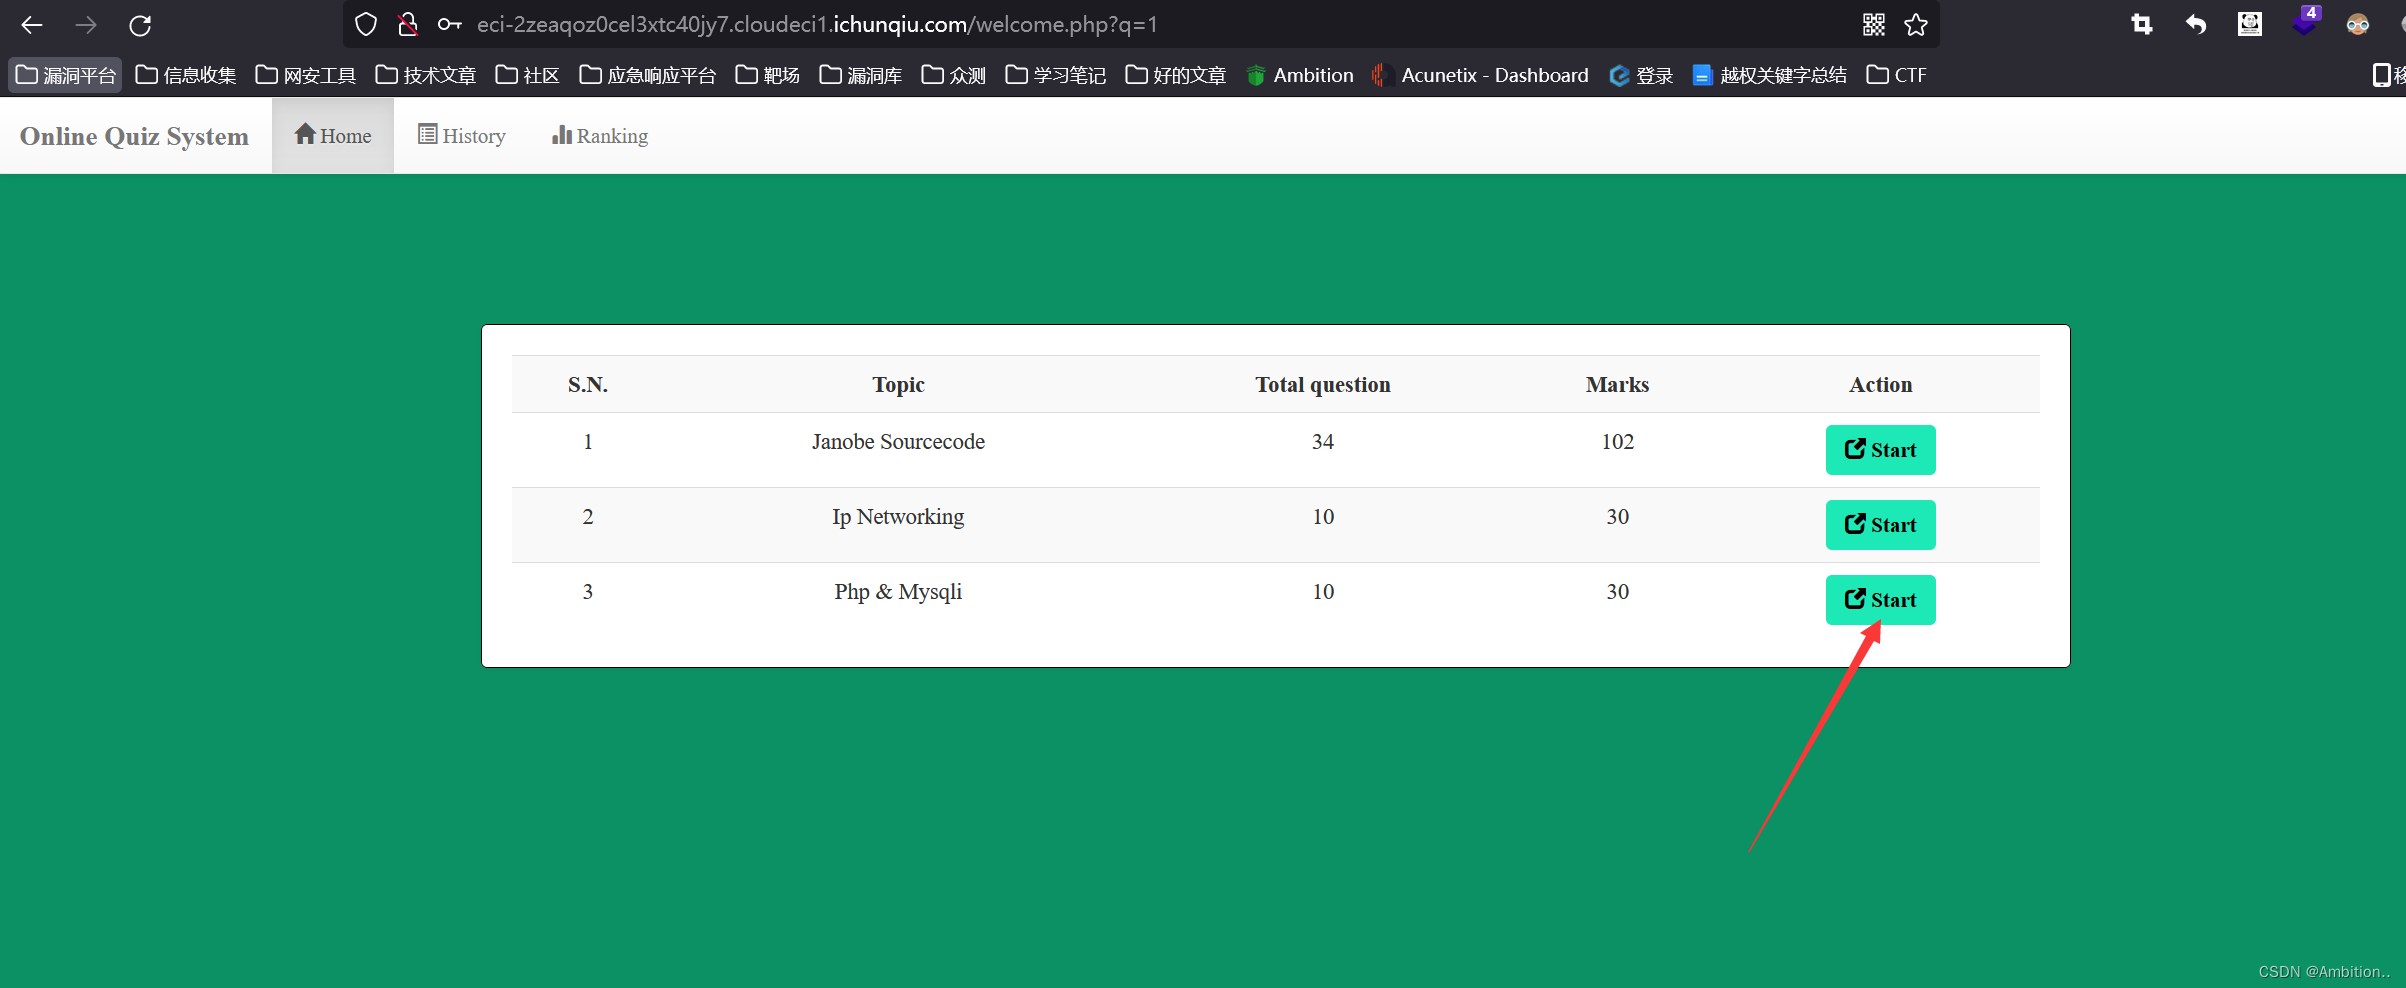The height and width of the screenshot is (988, 2406).
Task: Open the Acunetix - Dashboard bookmark
Action: coord(1480,74)
